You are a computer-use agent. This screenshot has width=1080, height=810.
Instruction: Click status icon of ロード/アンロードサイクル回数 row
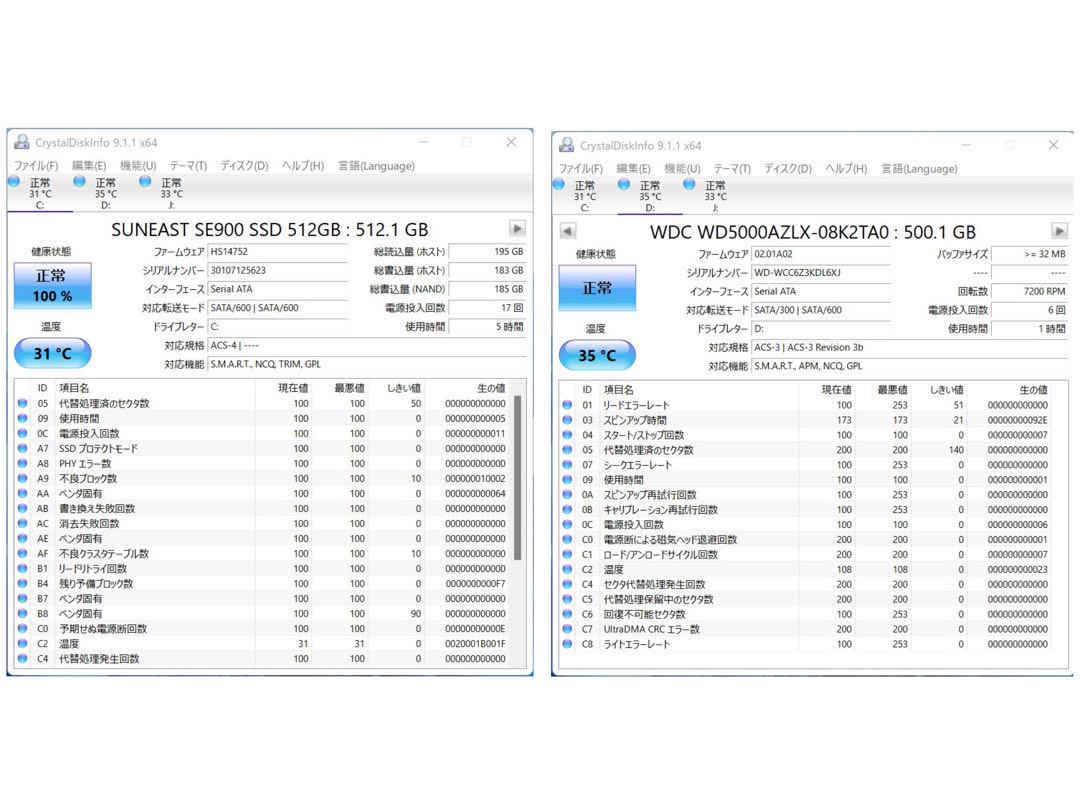coord(568,554)
